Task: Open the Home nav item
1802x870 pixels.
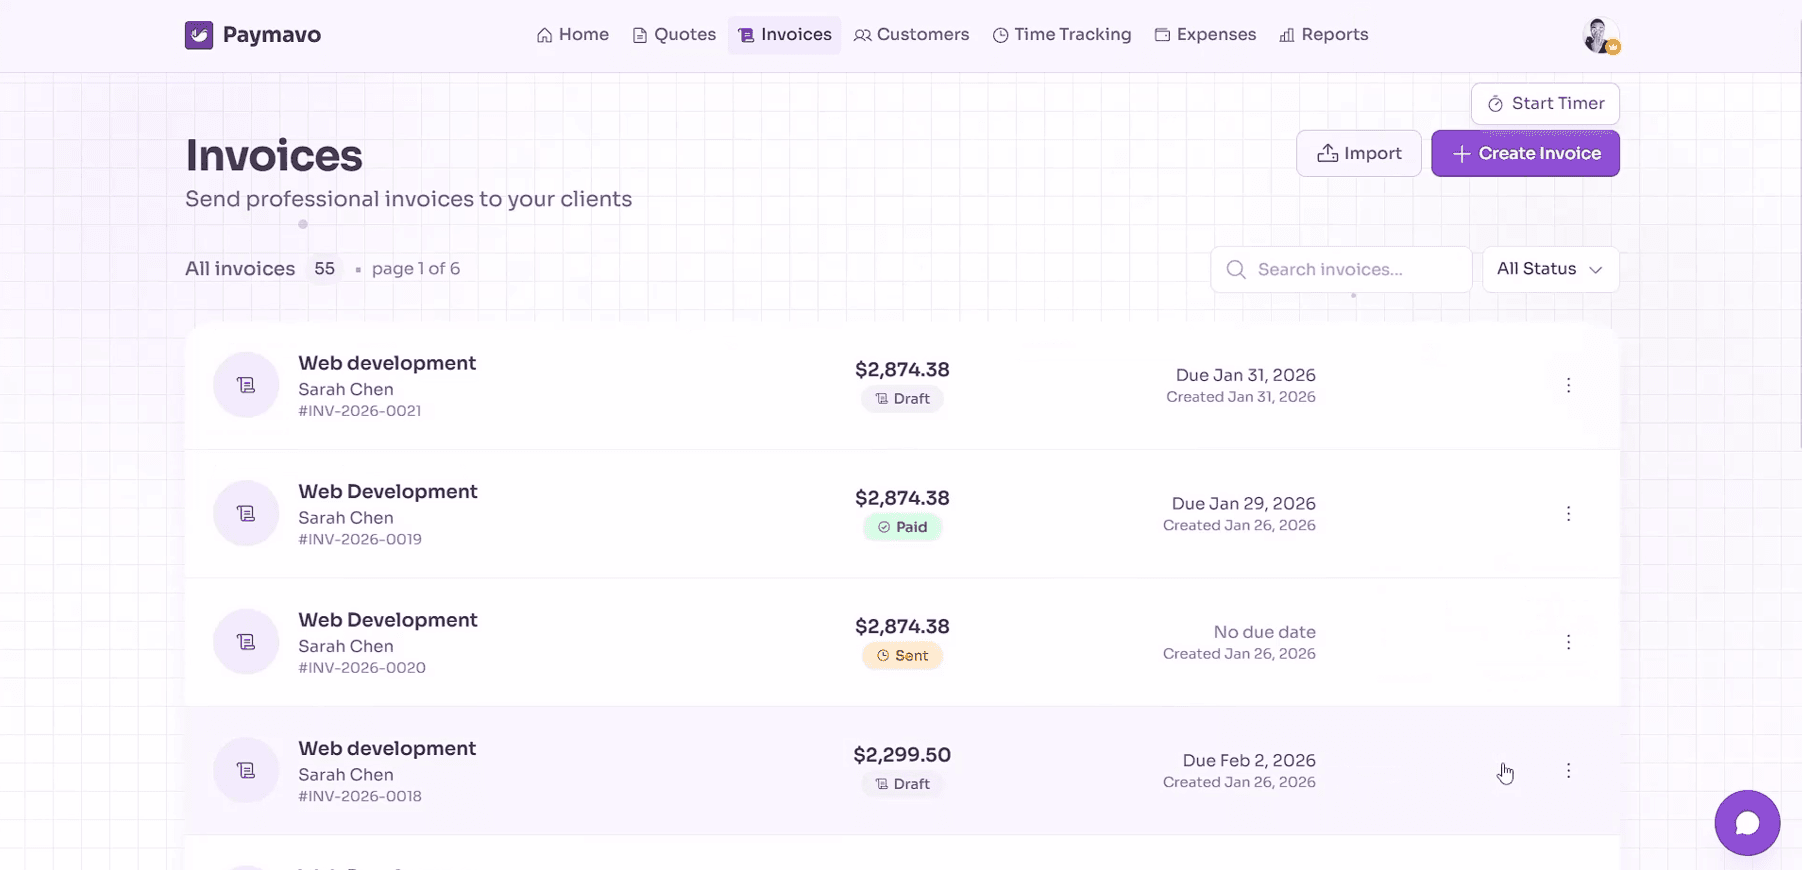Action: [573, 35]
